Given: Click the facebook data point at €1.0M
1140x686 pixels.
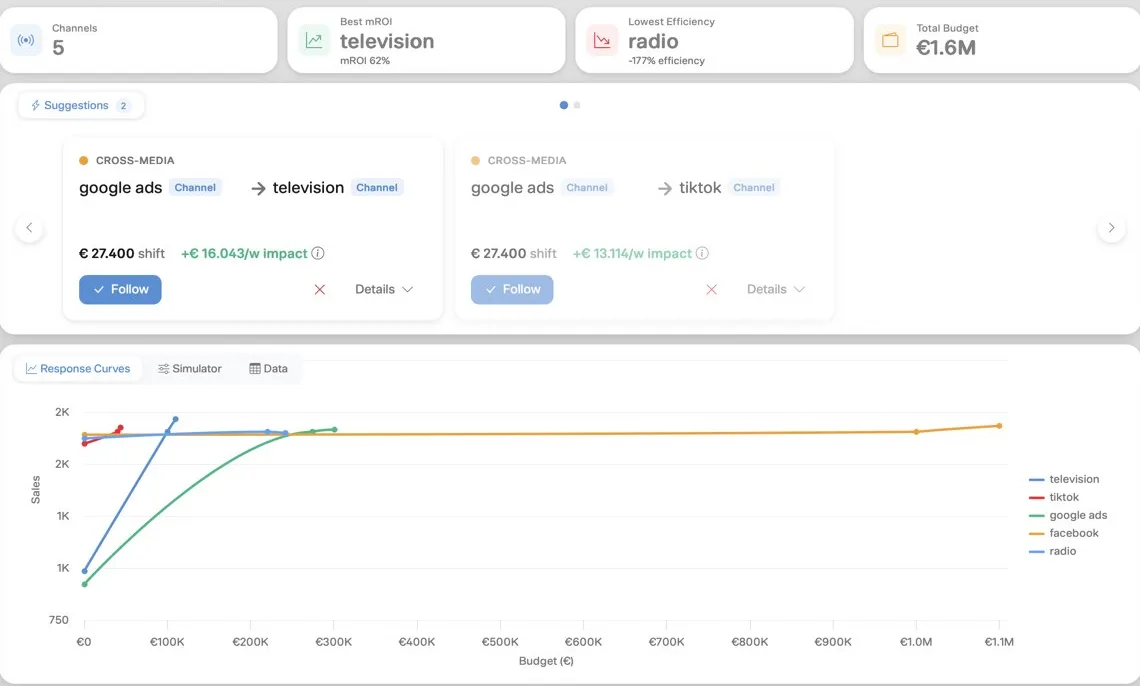Looking at the screenshot, I should [916, 432].
